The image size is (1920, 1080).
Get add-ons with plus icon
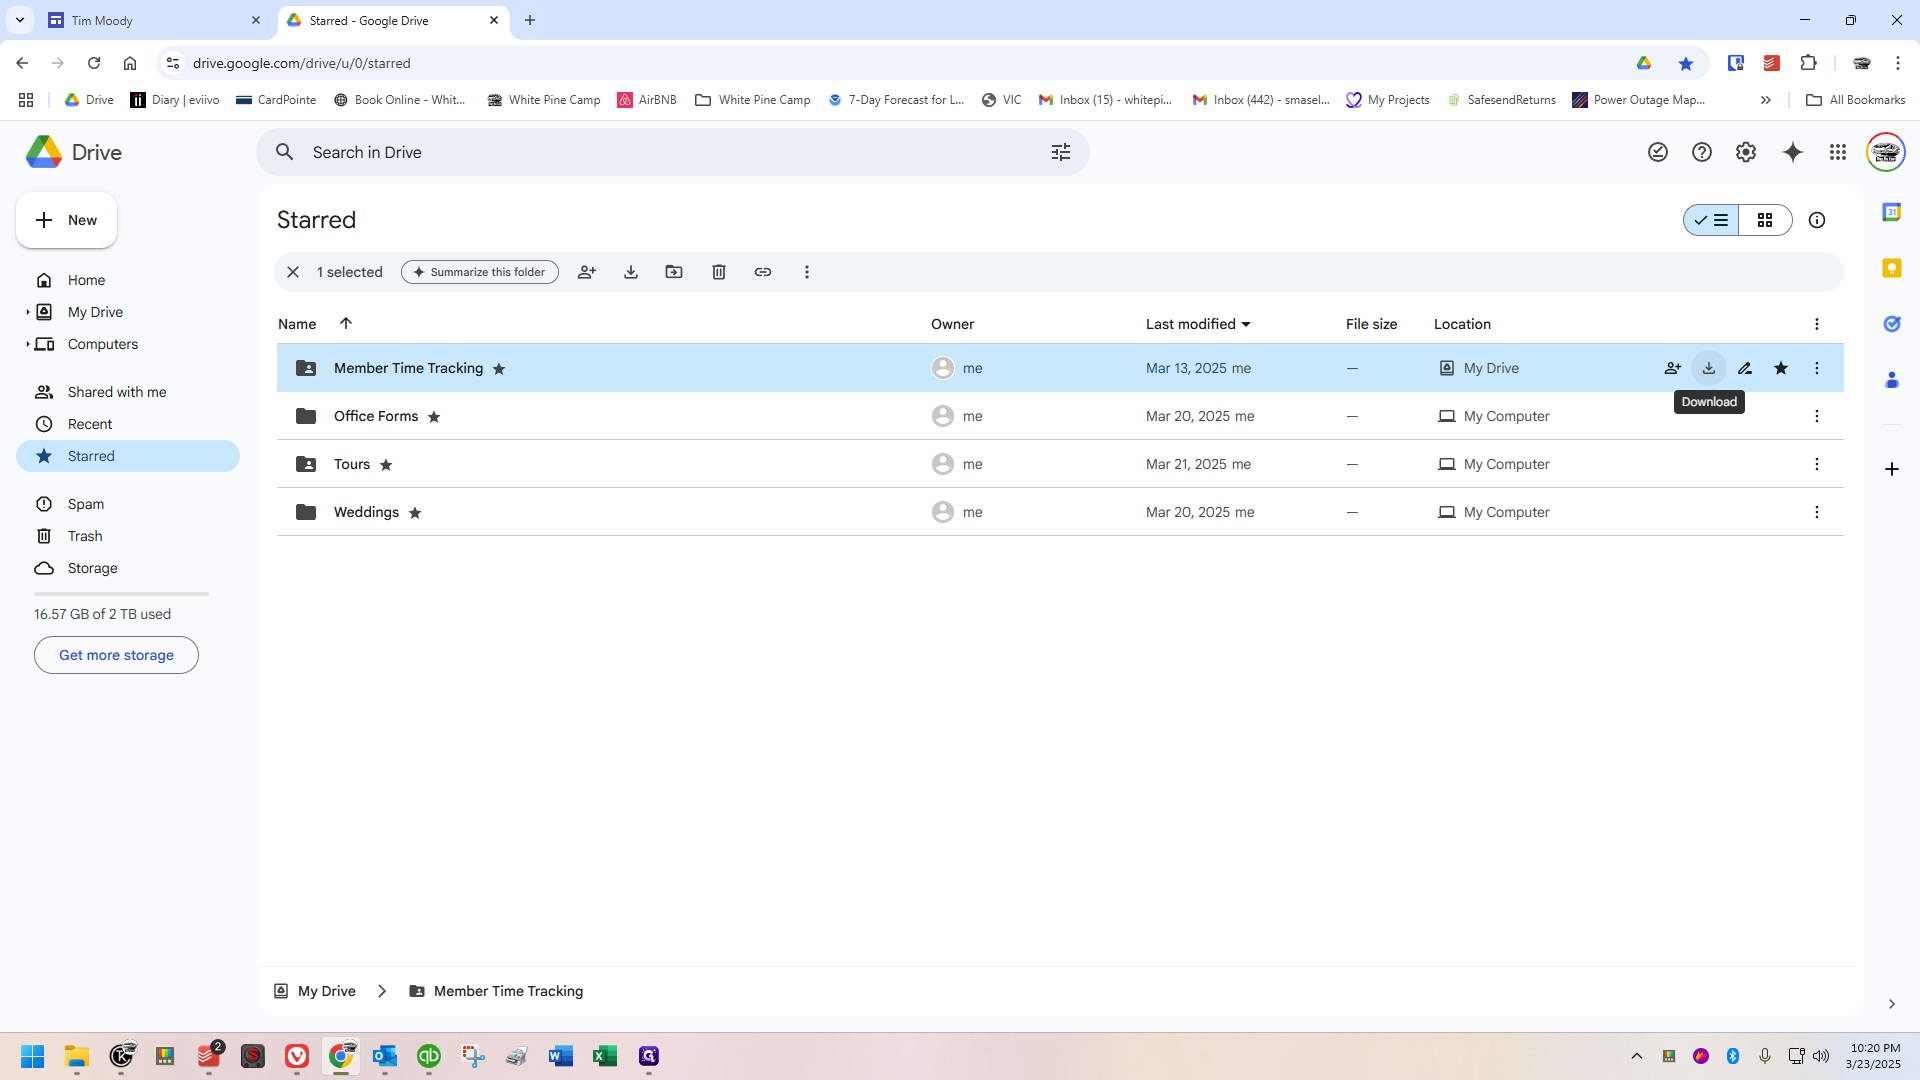(x=1891, y=469)
